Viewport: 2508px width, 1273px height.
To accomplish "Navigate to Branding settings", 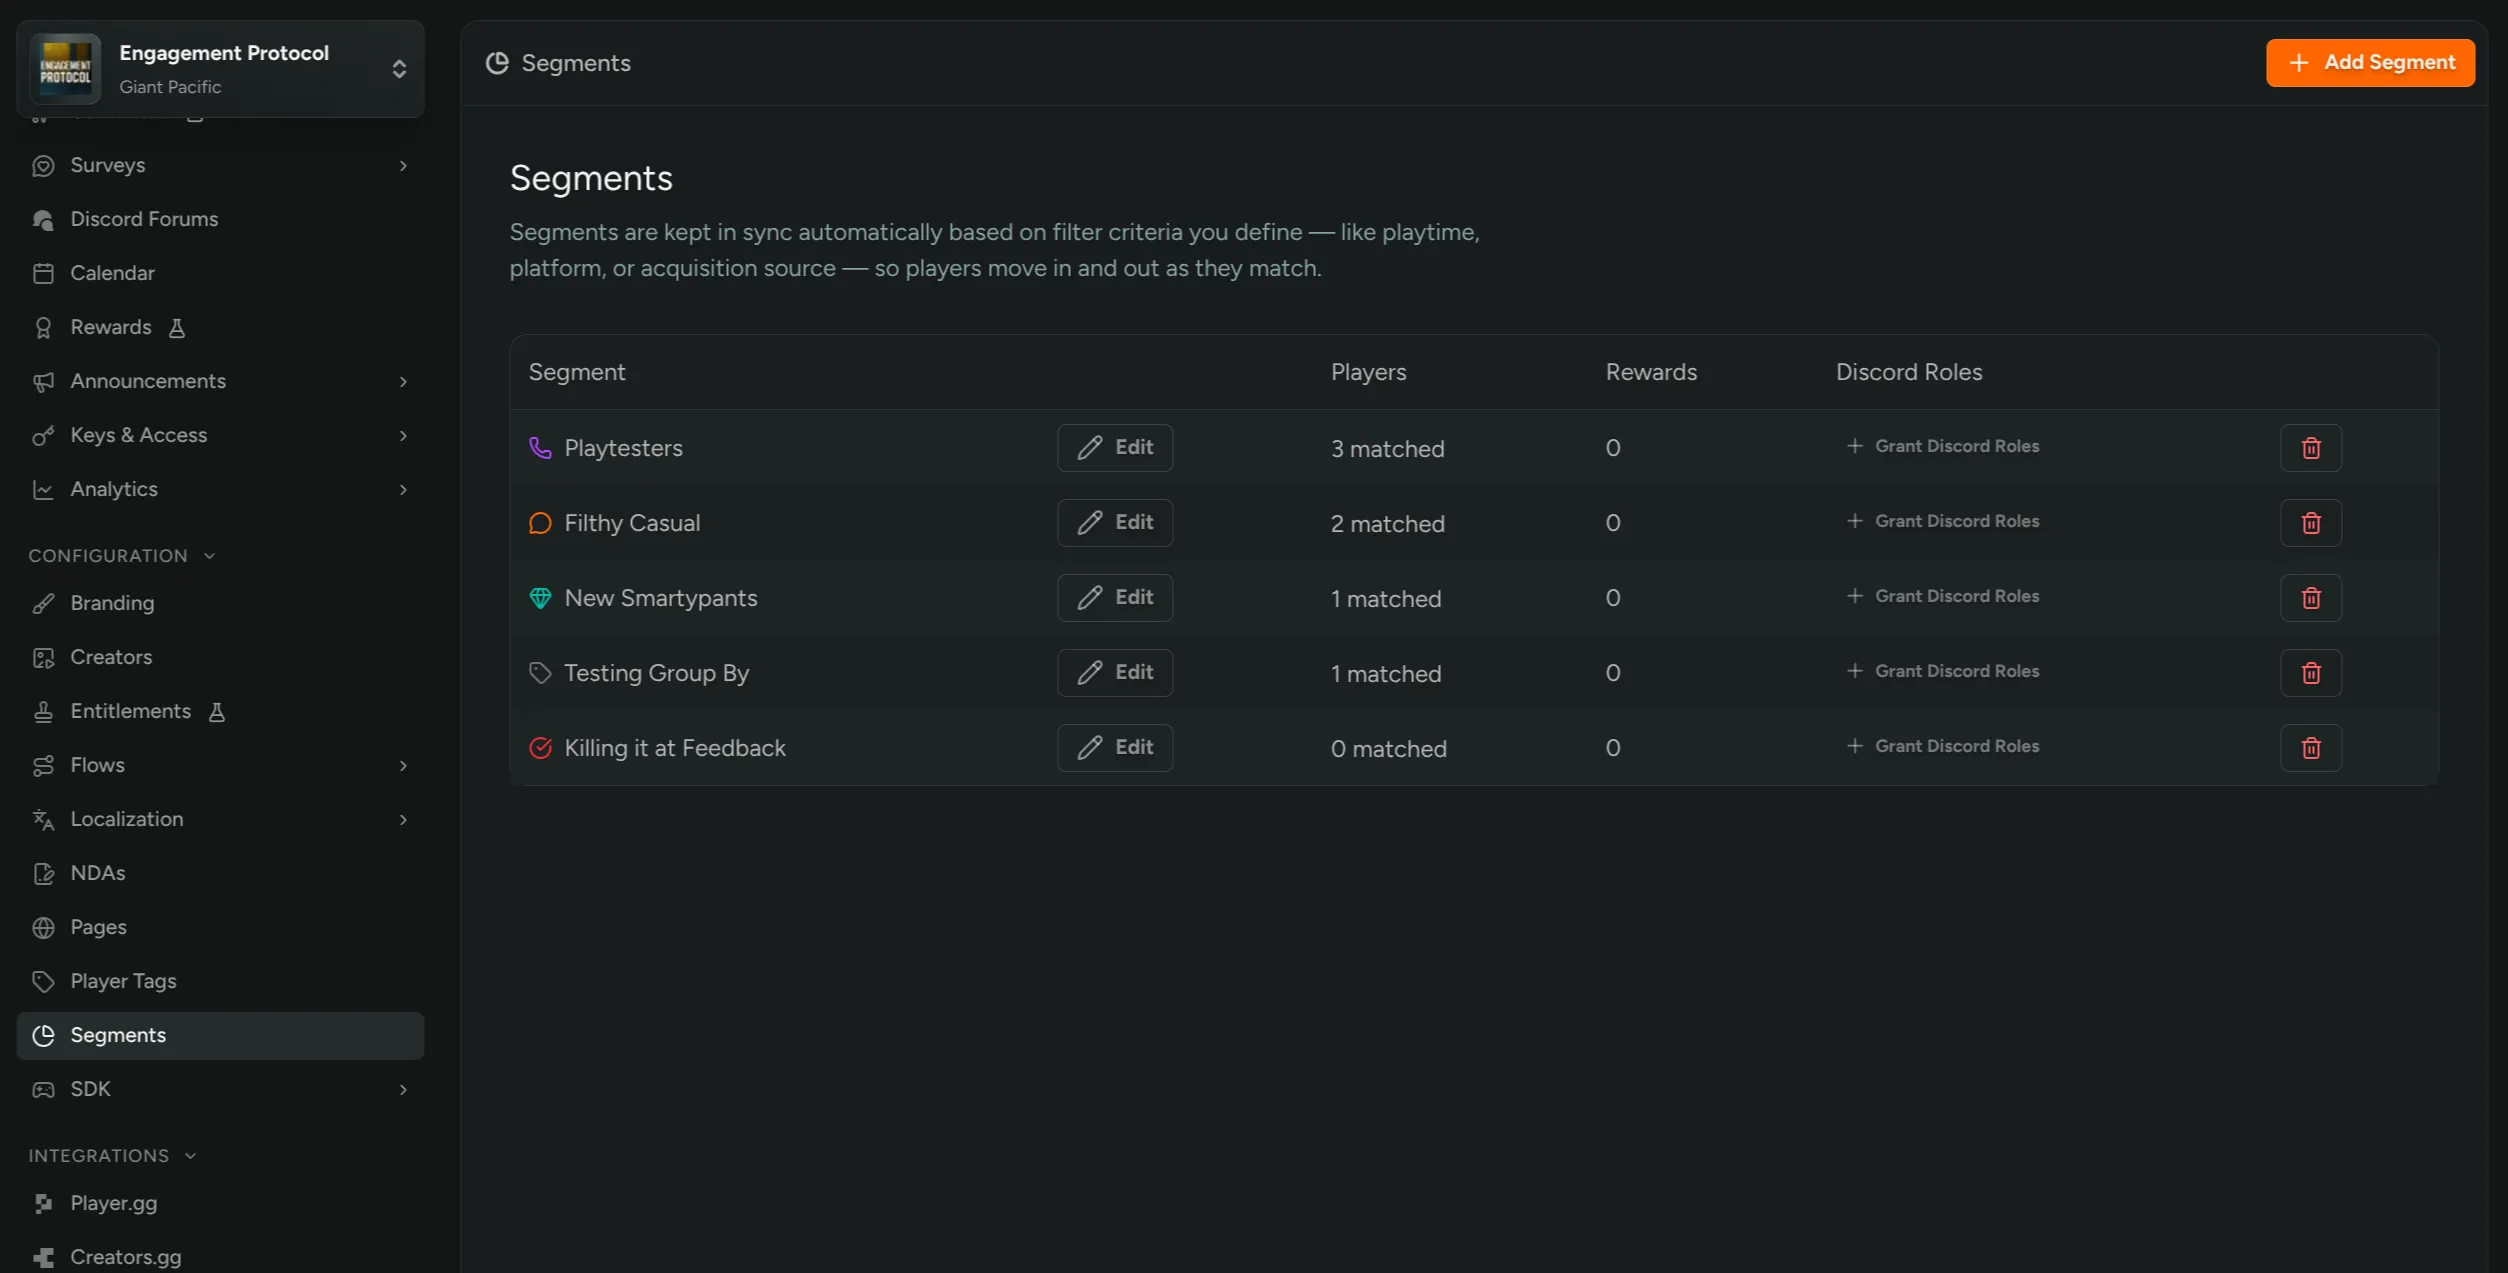I will (x=220, y=604).
